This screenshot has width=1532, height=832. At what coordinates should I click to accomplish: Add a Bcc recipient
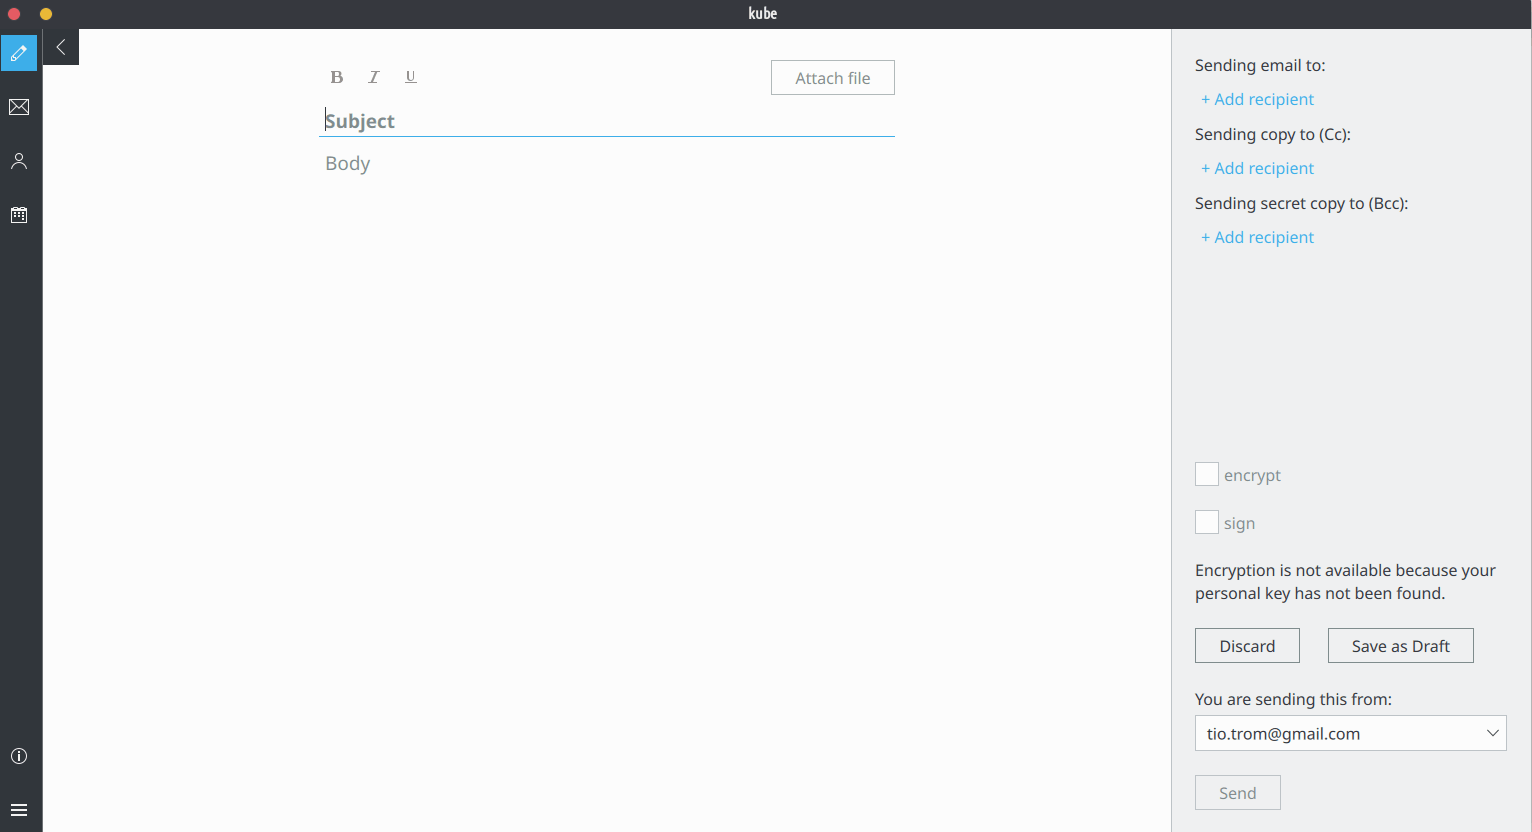point(1258,237)
